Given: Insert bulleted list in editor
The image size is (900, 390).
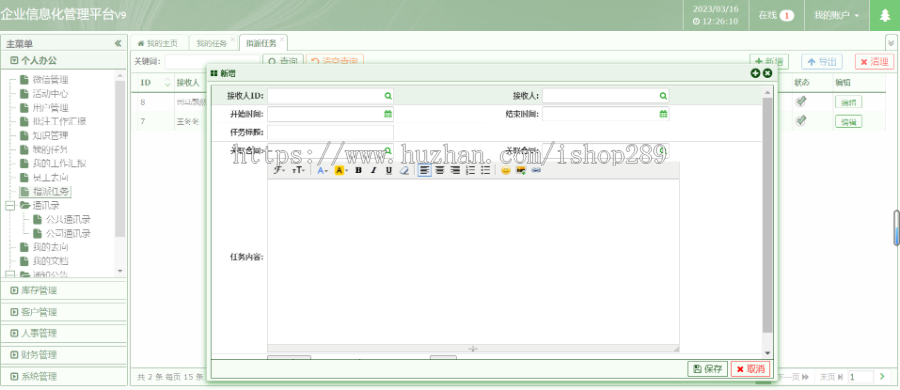Looking at the screenshot, I should (x=486, y=170).
